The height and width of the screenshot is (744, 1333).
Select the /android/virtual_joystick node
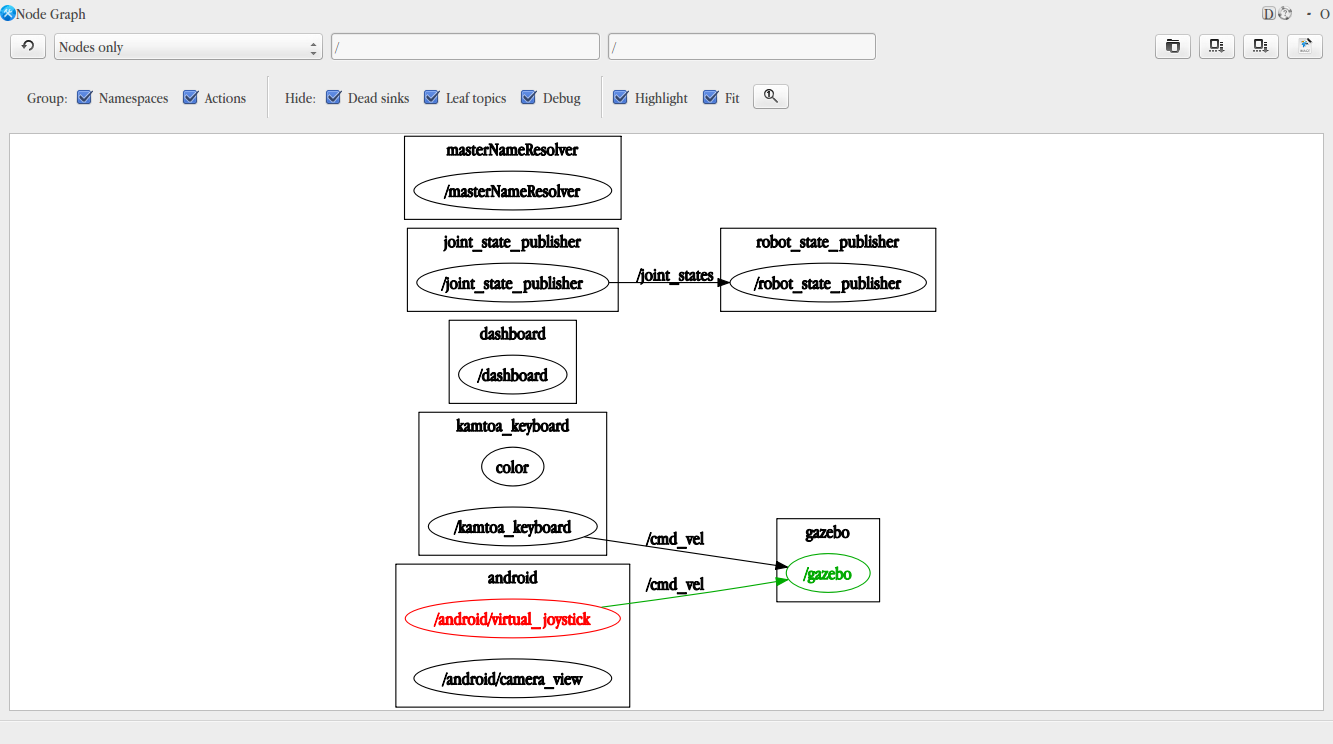pyautogui.click(x=512, y=619)
